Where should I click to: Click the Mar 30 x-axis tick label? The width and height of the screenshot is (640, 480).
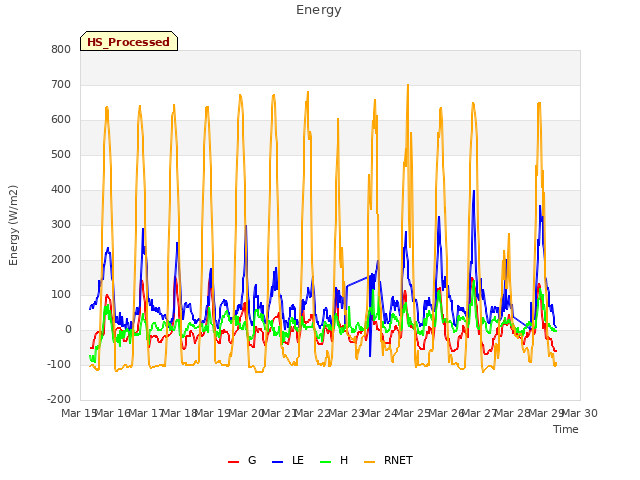(580, 413)
